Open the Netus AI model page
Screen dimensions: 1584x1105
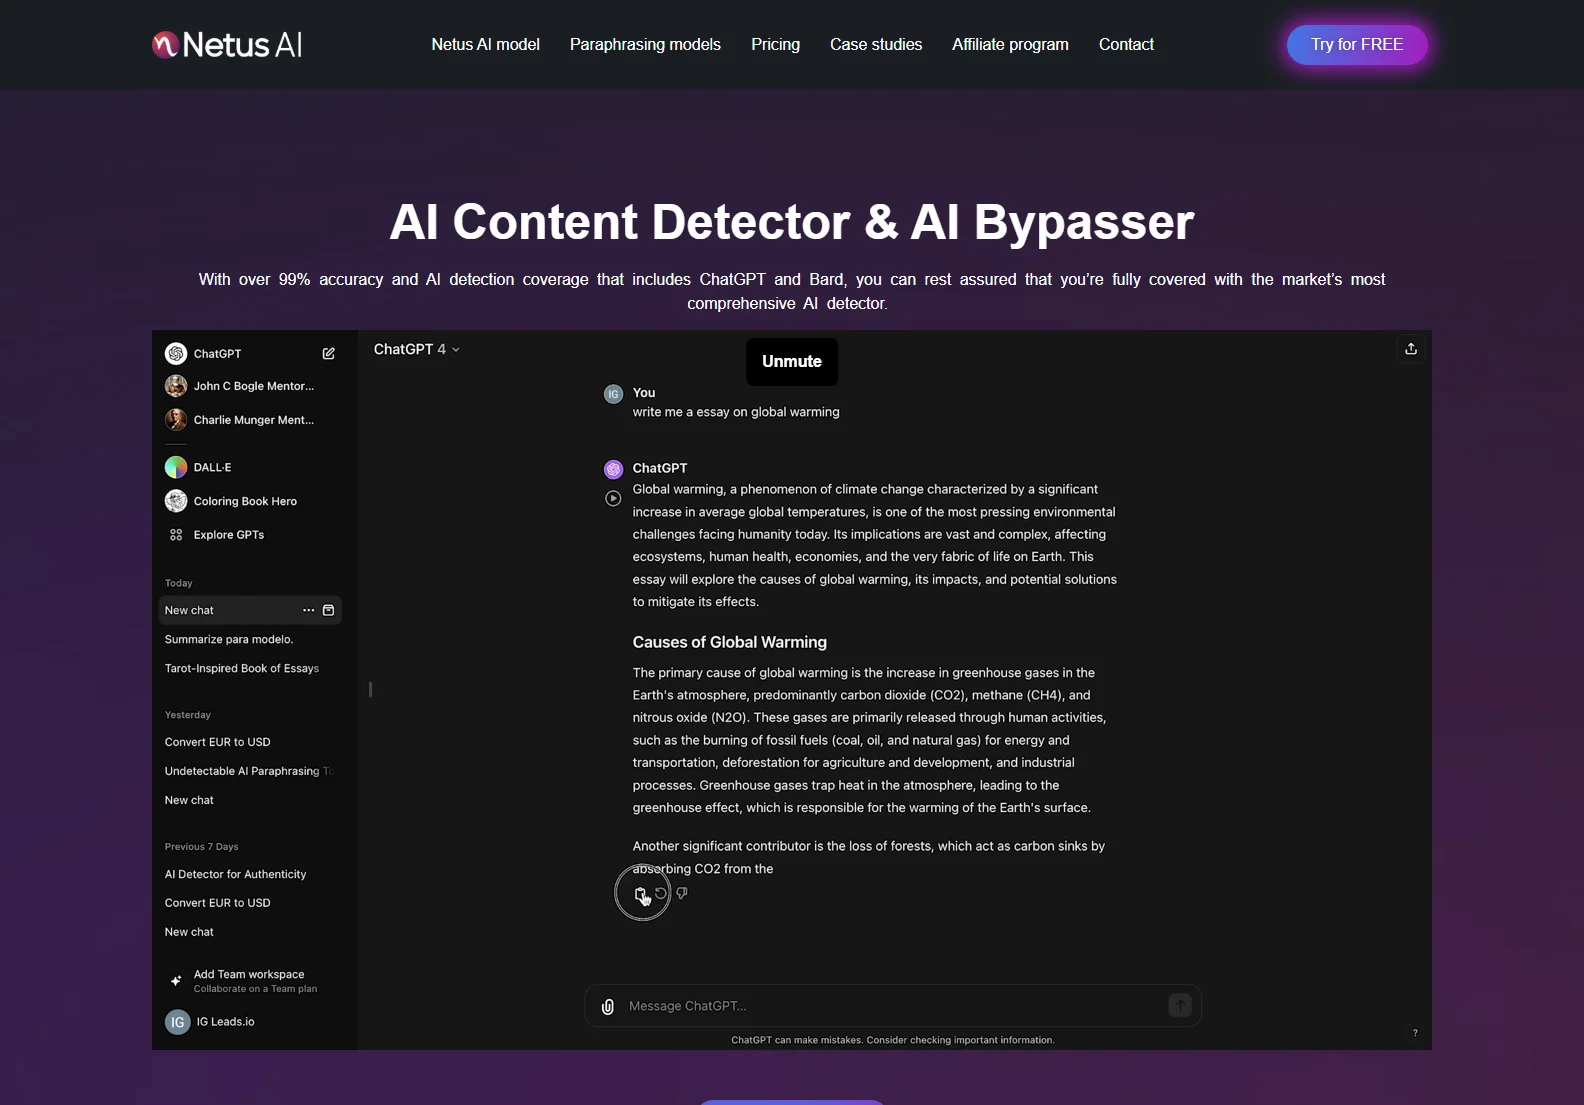point(485,44)
